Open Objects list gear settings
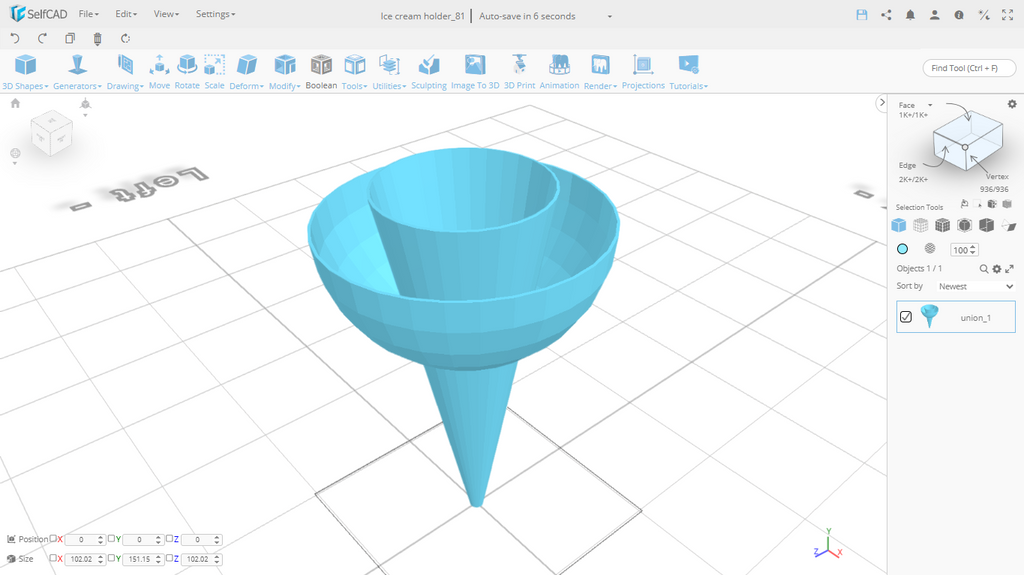 (x=997, y=269)
